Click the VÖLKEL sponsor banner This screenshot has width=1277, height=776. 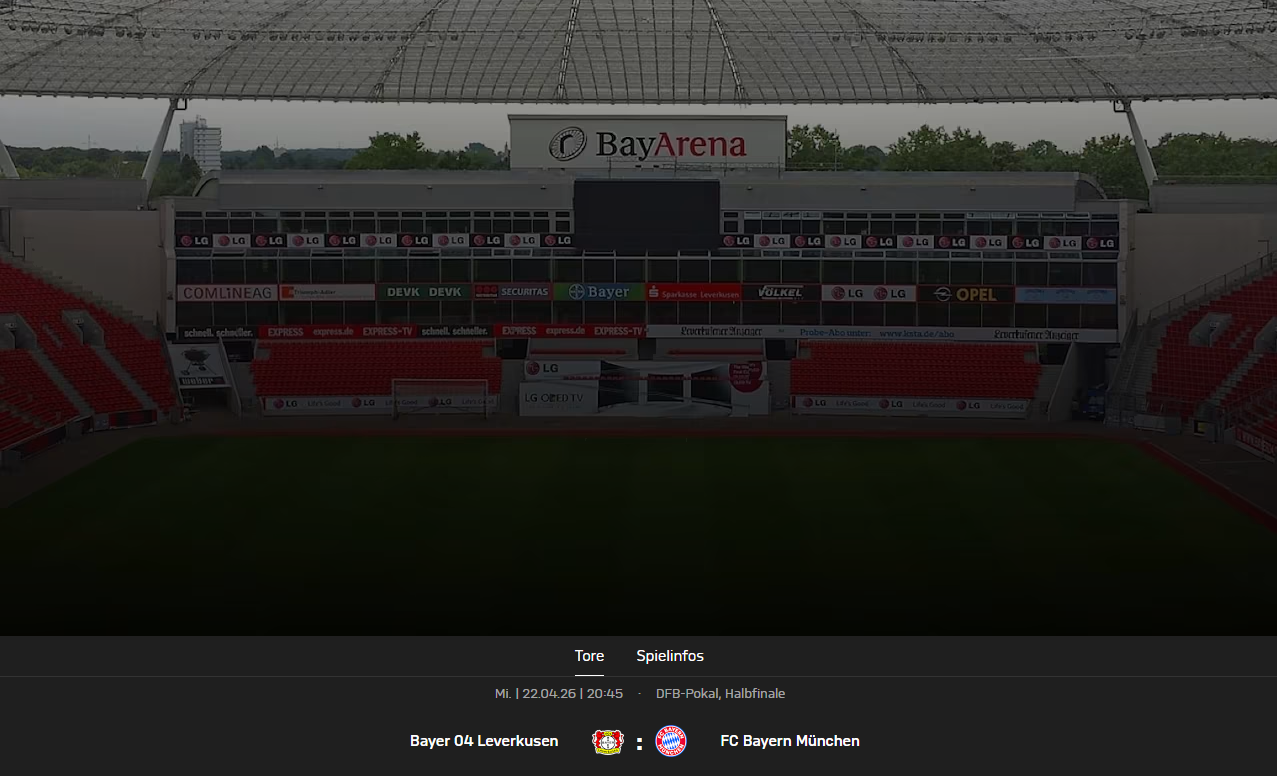click(x=781, y=293)
